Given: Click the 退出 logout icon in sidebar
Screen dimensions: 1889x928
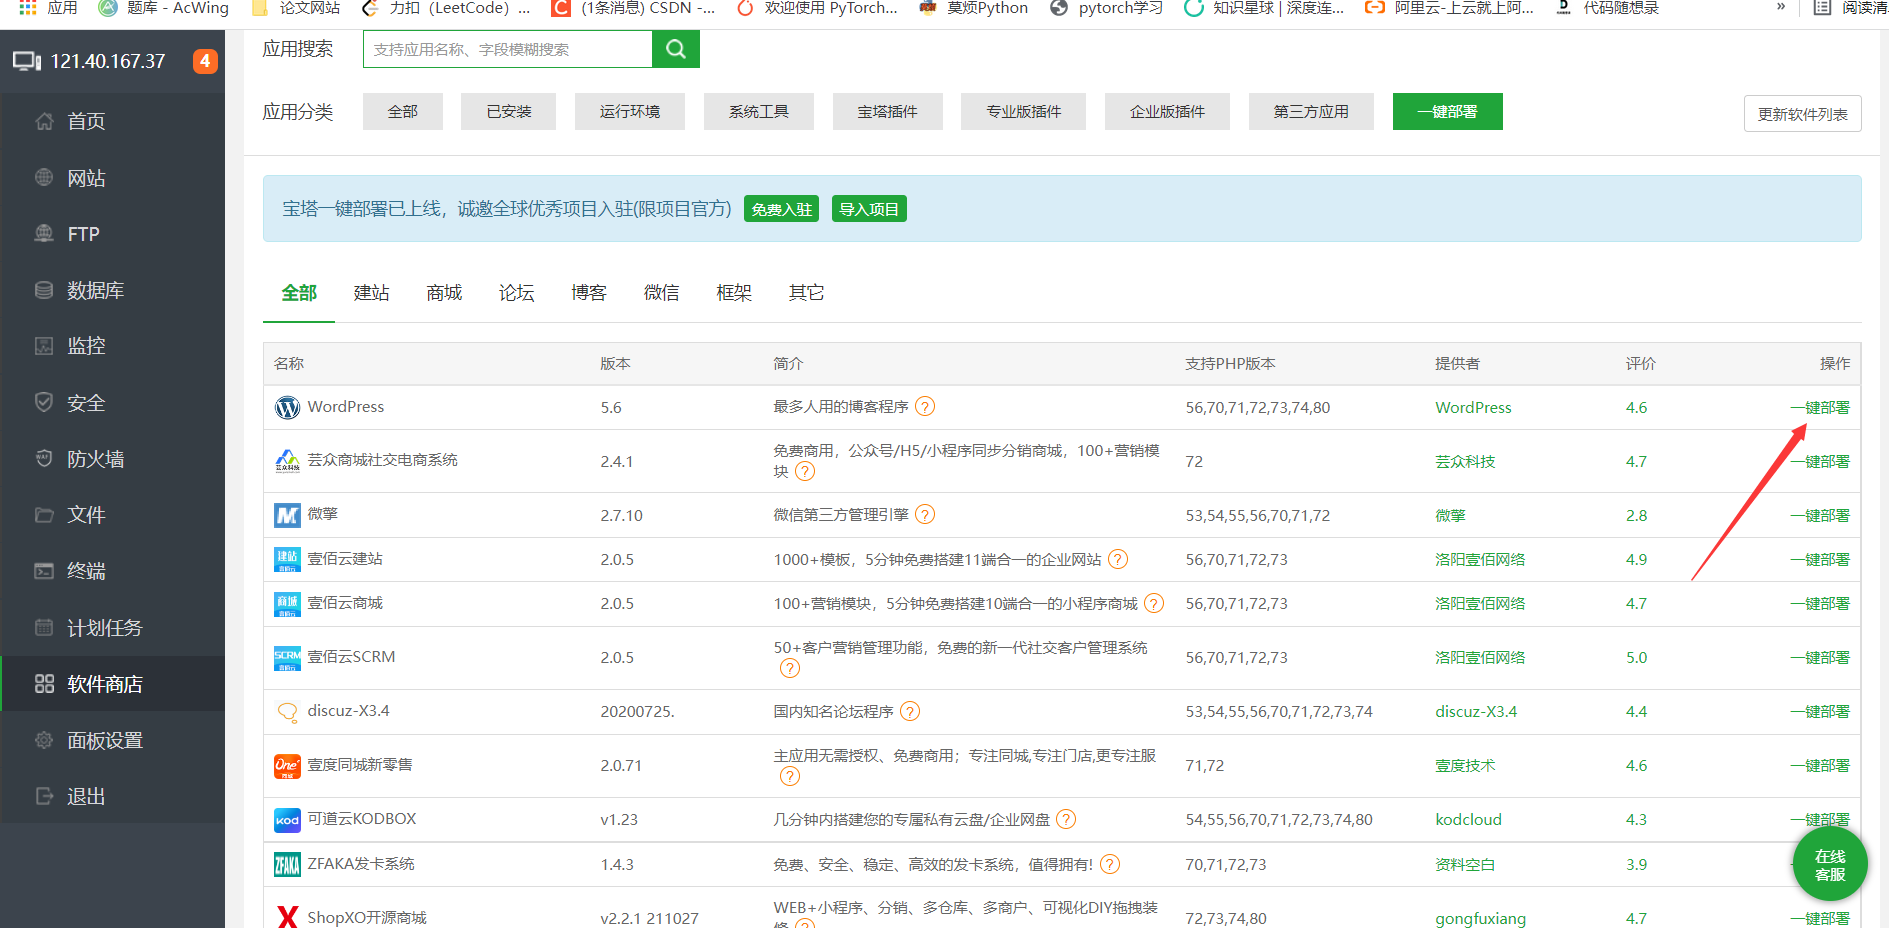Looking at the screenshot, I should pos(44,796).
